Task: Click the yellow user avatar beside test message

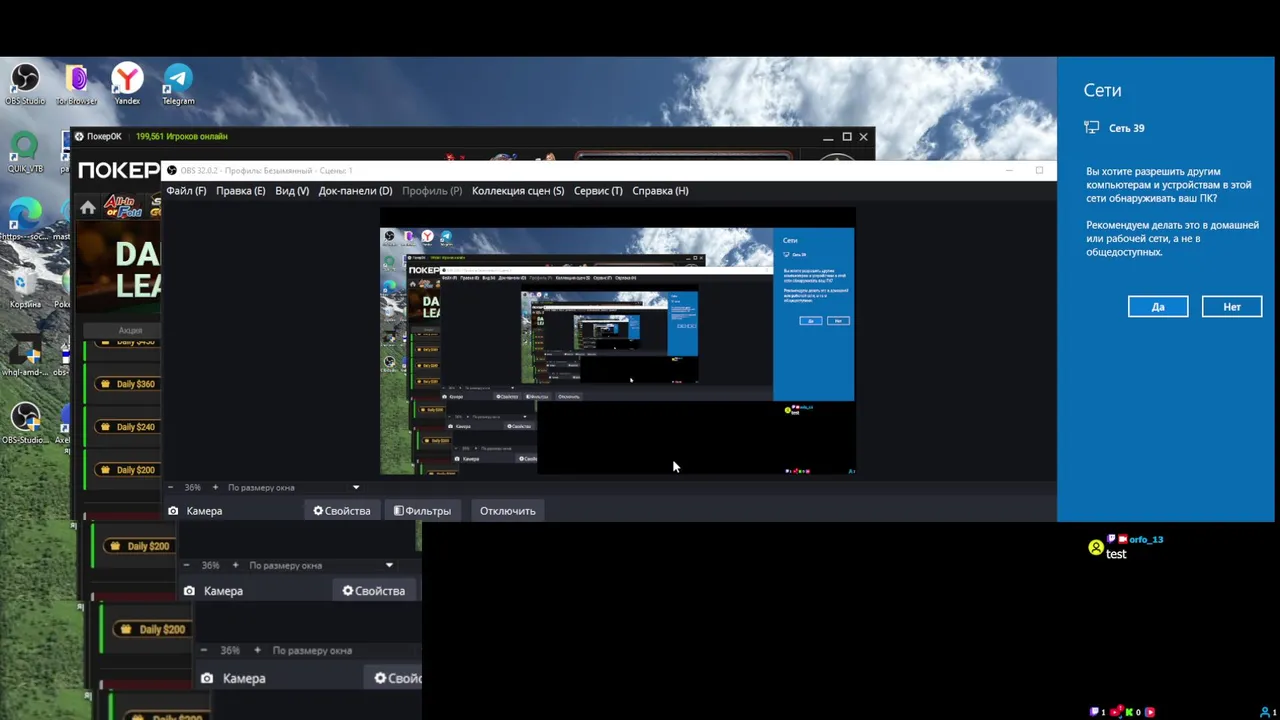Action: click(1096, 548)
